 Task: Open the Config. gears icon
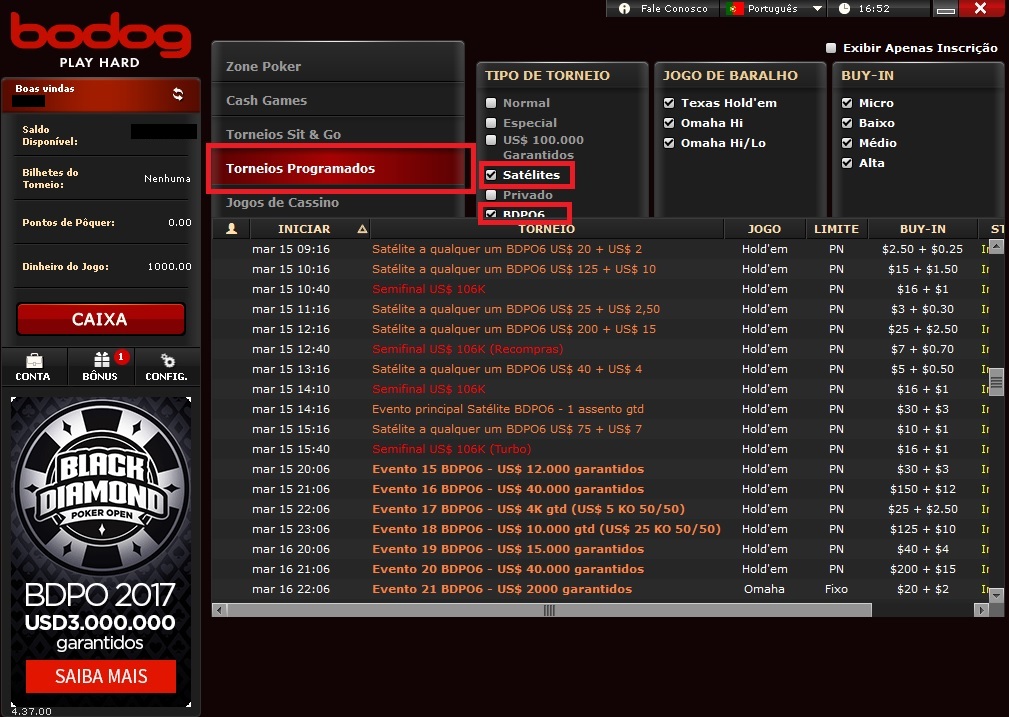pyautogui.click(x=167, y=360)
